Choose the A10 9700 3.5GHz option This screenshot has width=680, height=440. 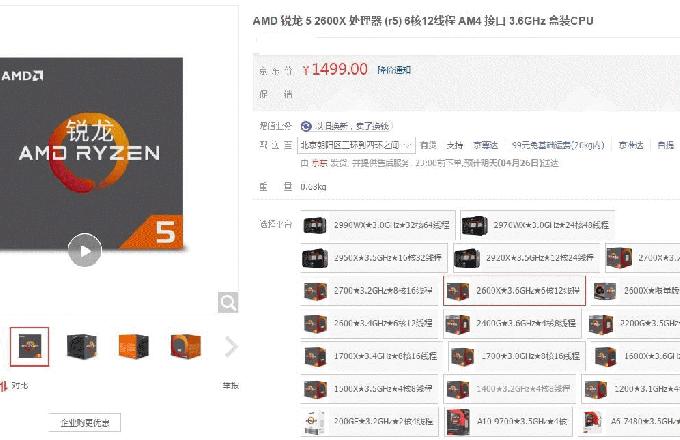point(507,421)
